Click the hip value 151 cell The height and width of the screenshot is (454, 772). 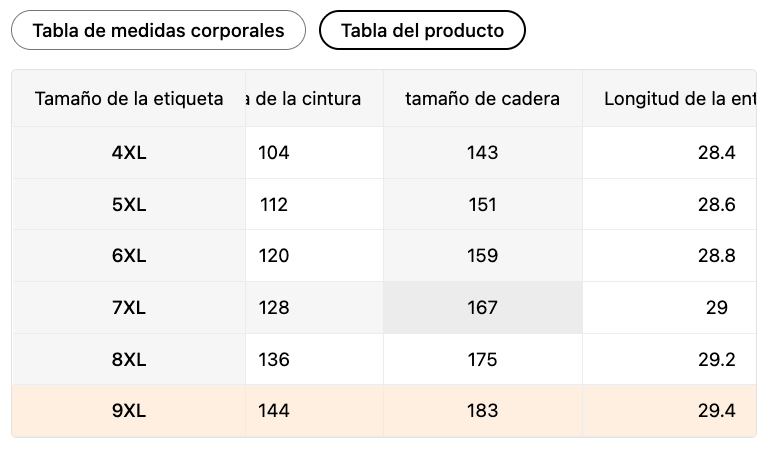[482, 204]
